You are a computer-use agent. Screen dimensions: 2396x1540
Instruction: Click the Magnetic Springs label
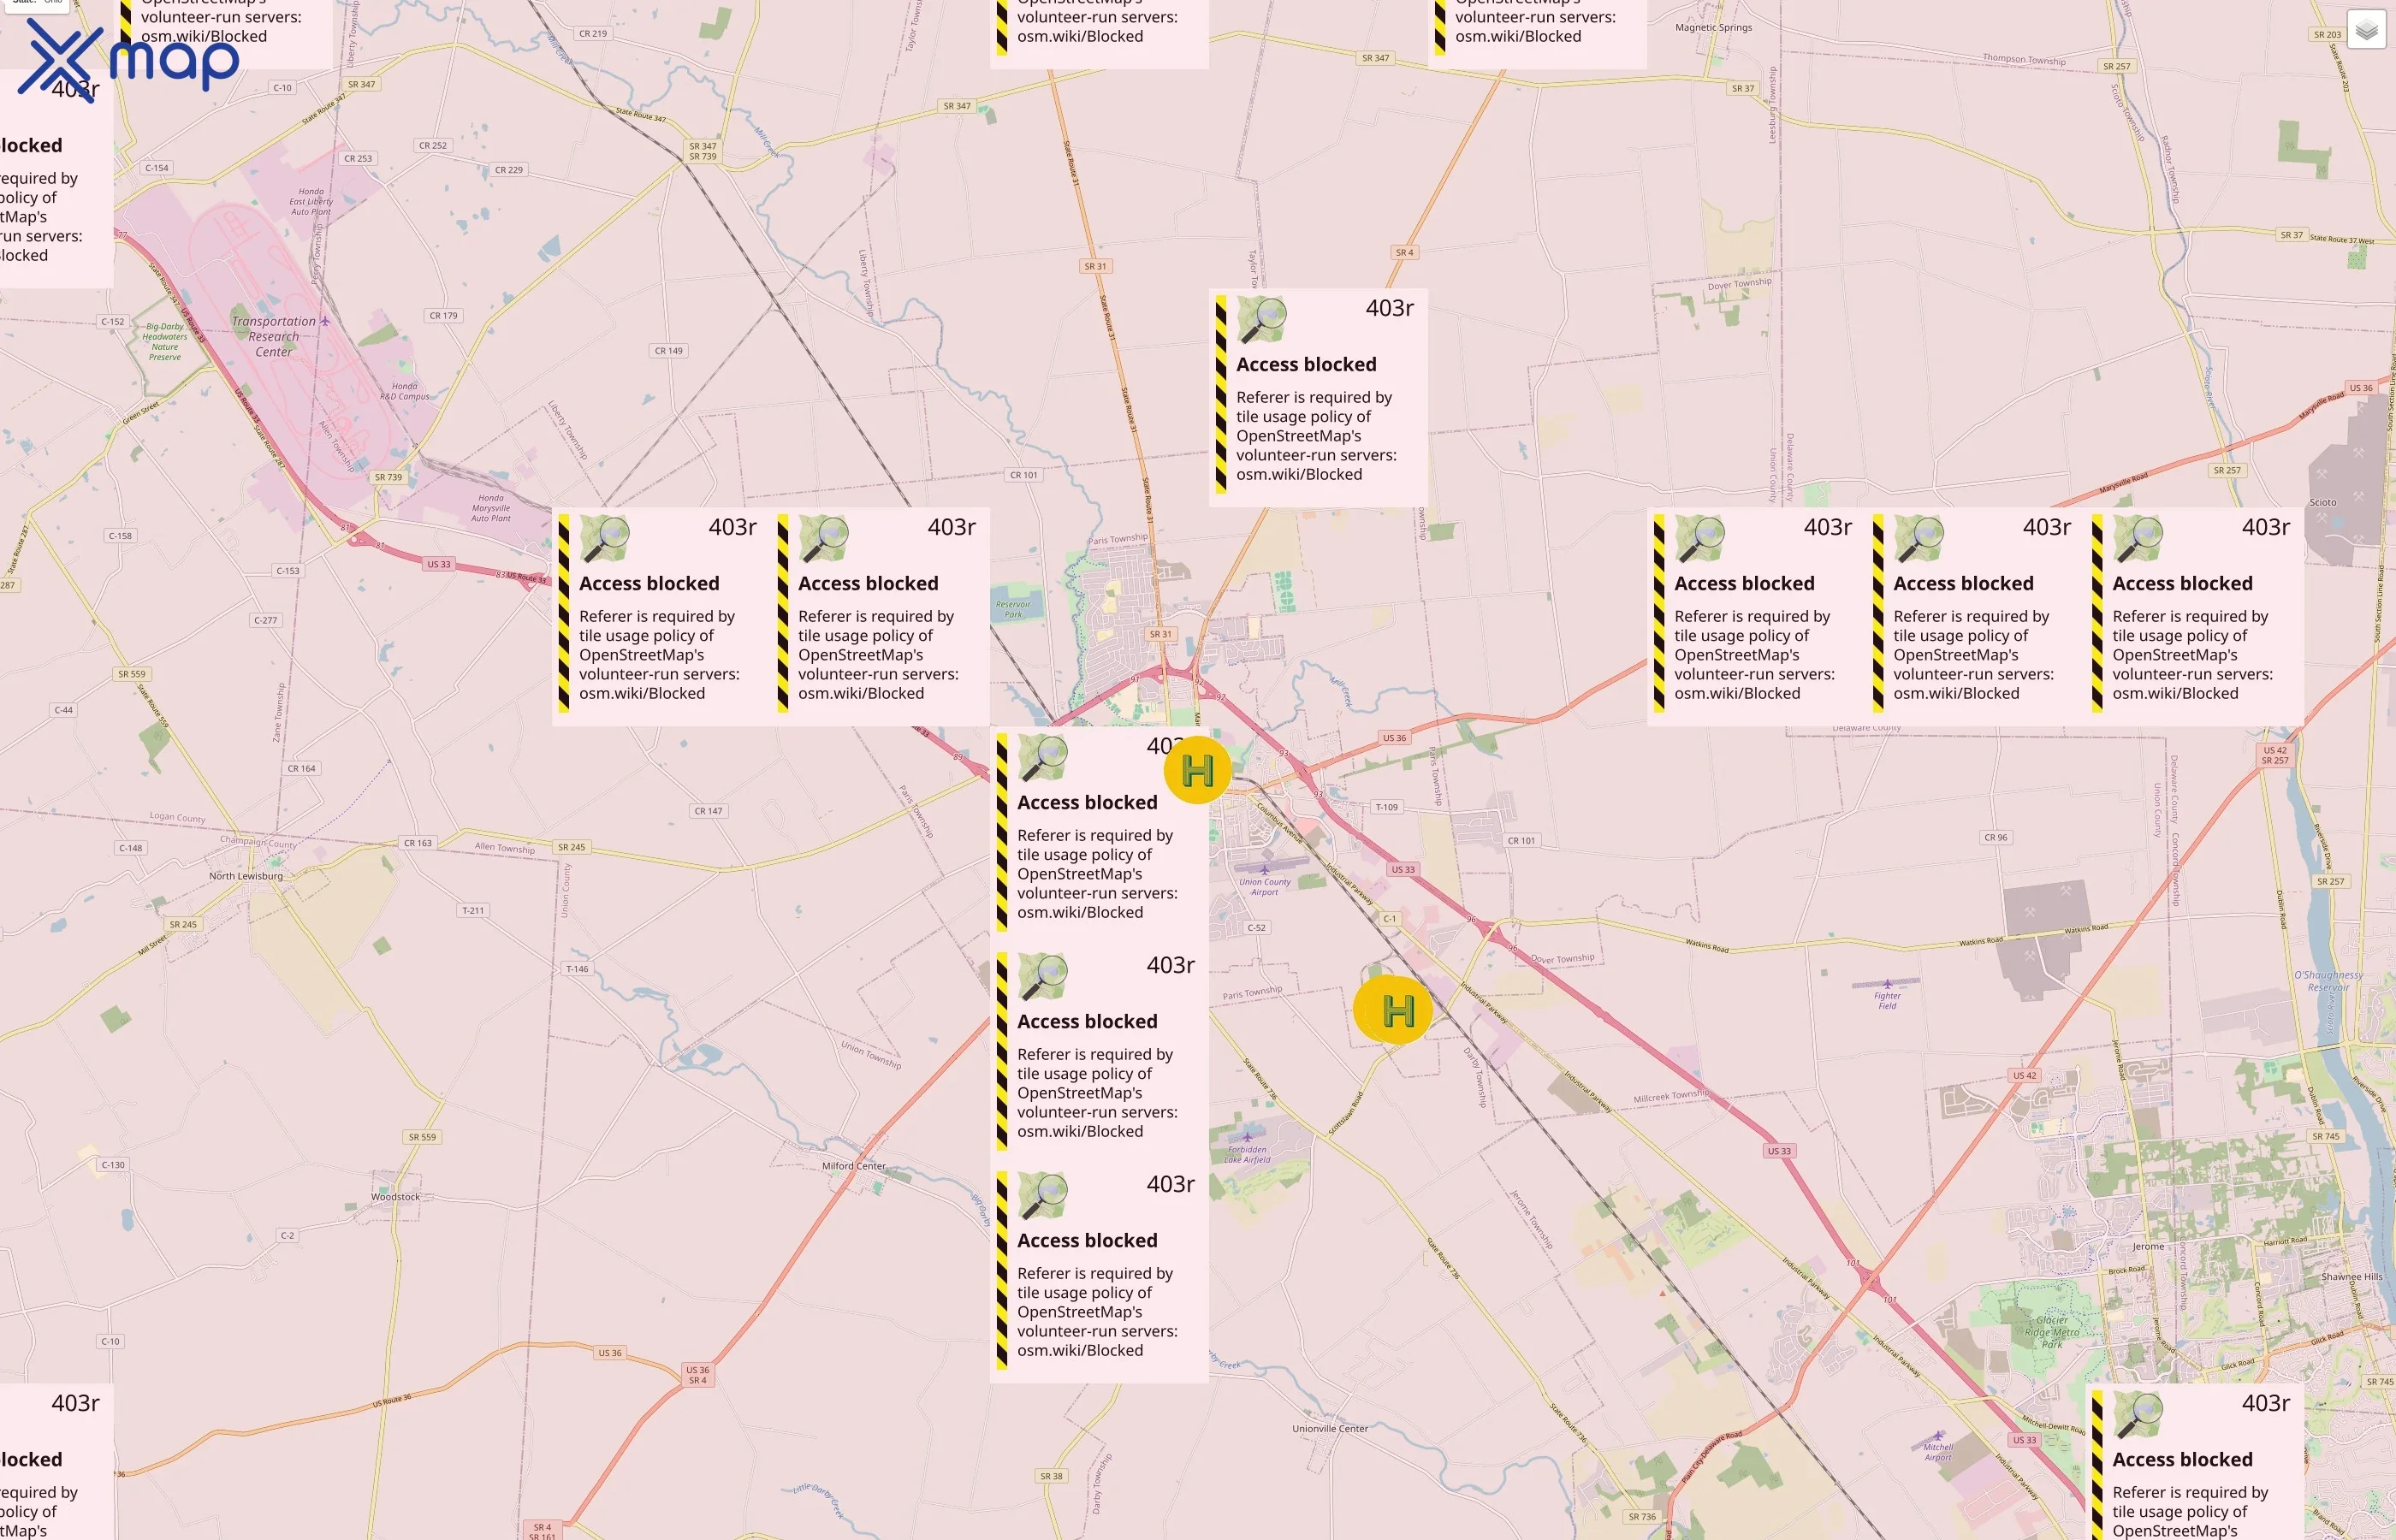[1713, 27]
